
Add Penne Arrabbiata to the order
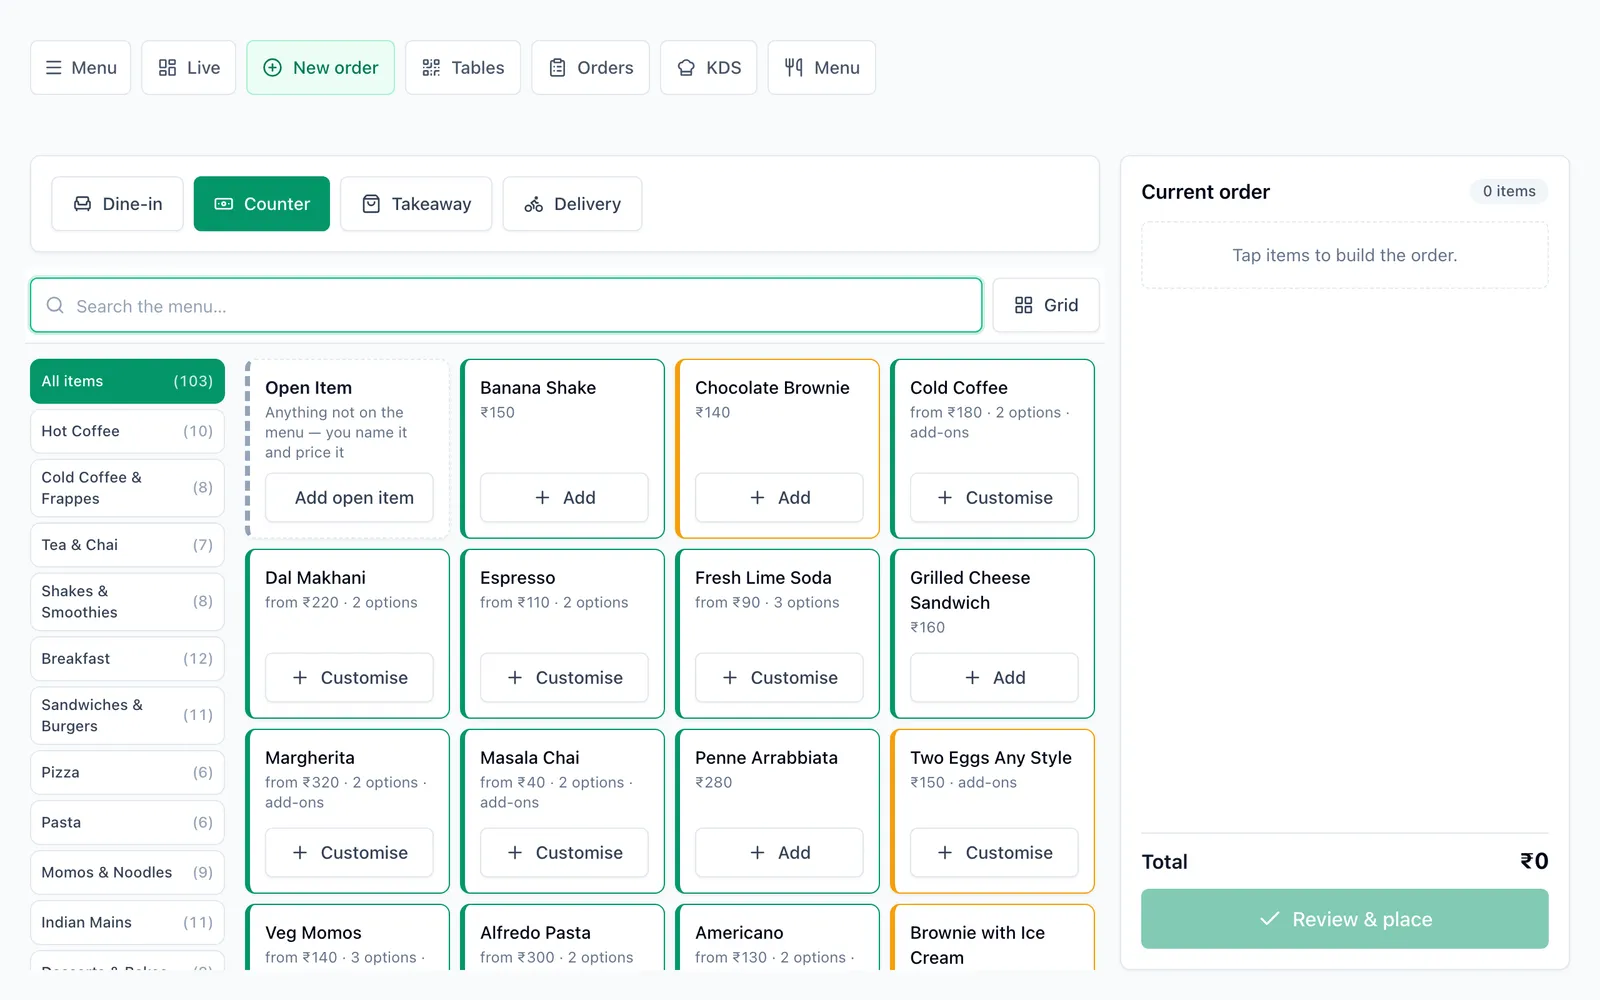tap(779, 853)
